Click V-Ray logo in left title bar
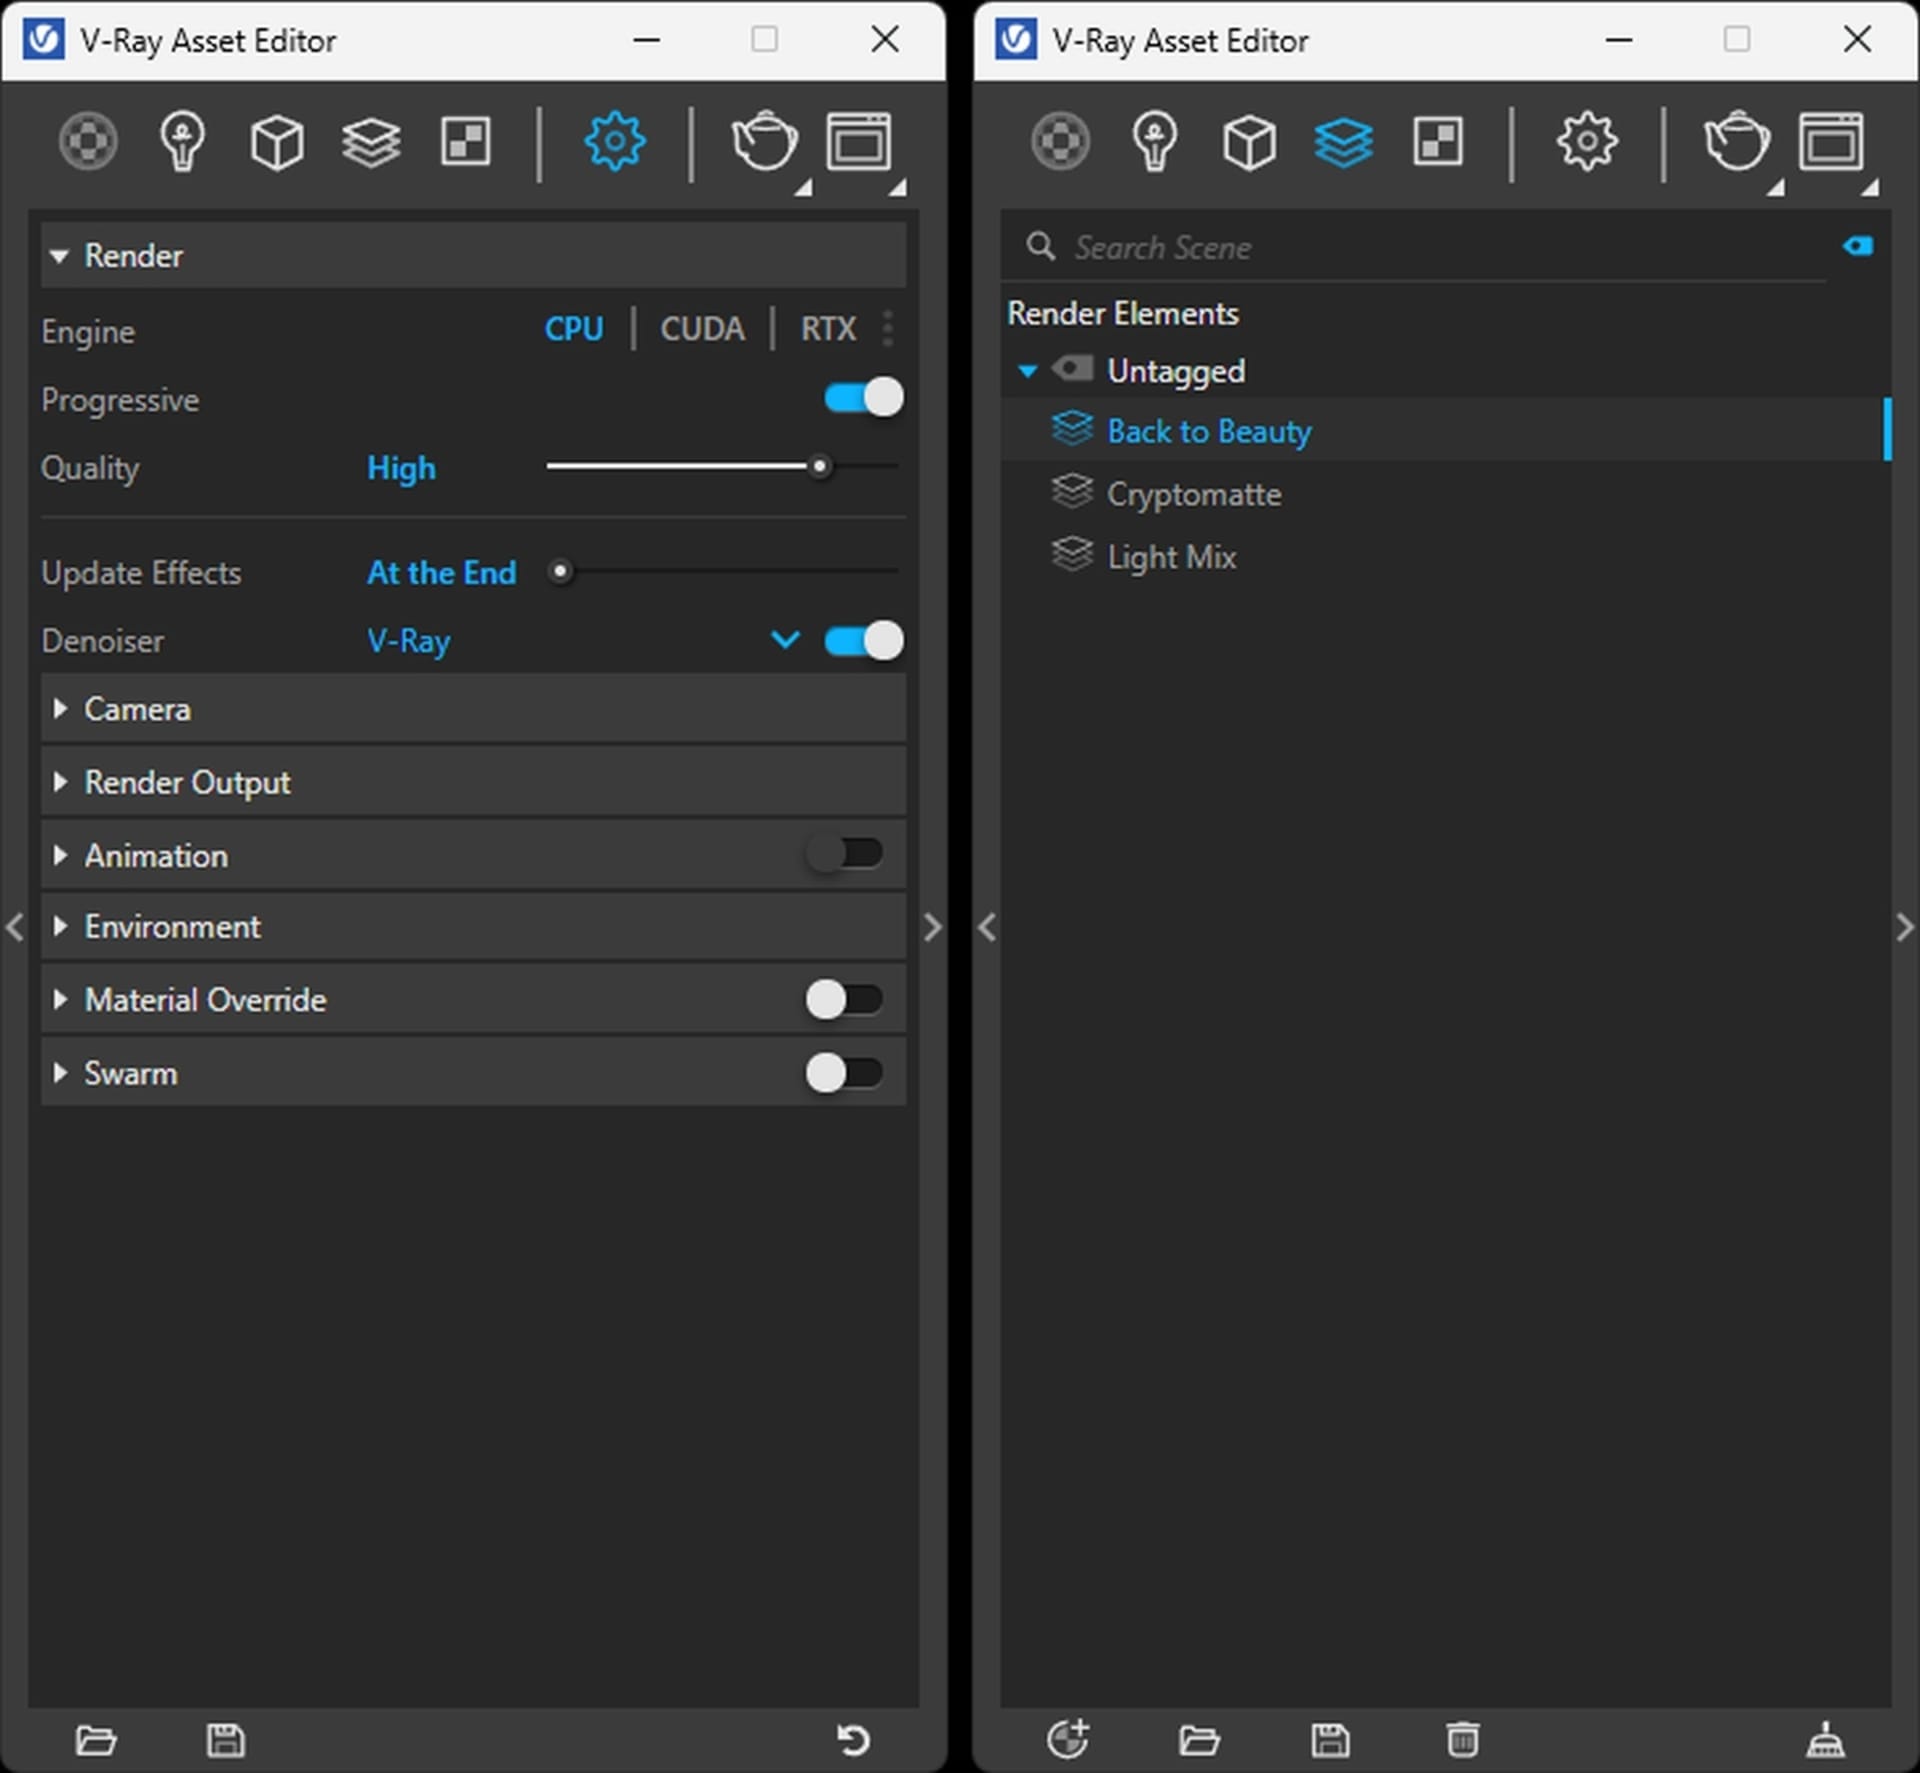The height and width of the screenshot is (1773, 1920). (x=43, y=40)
